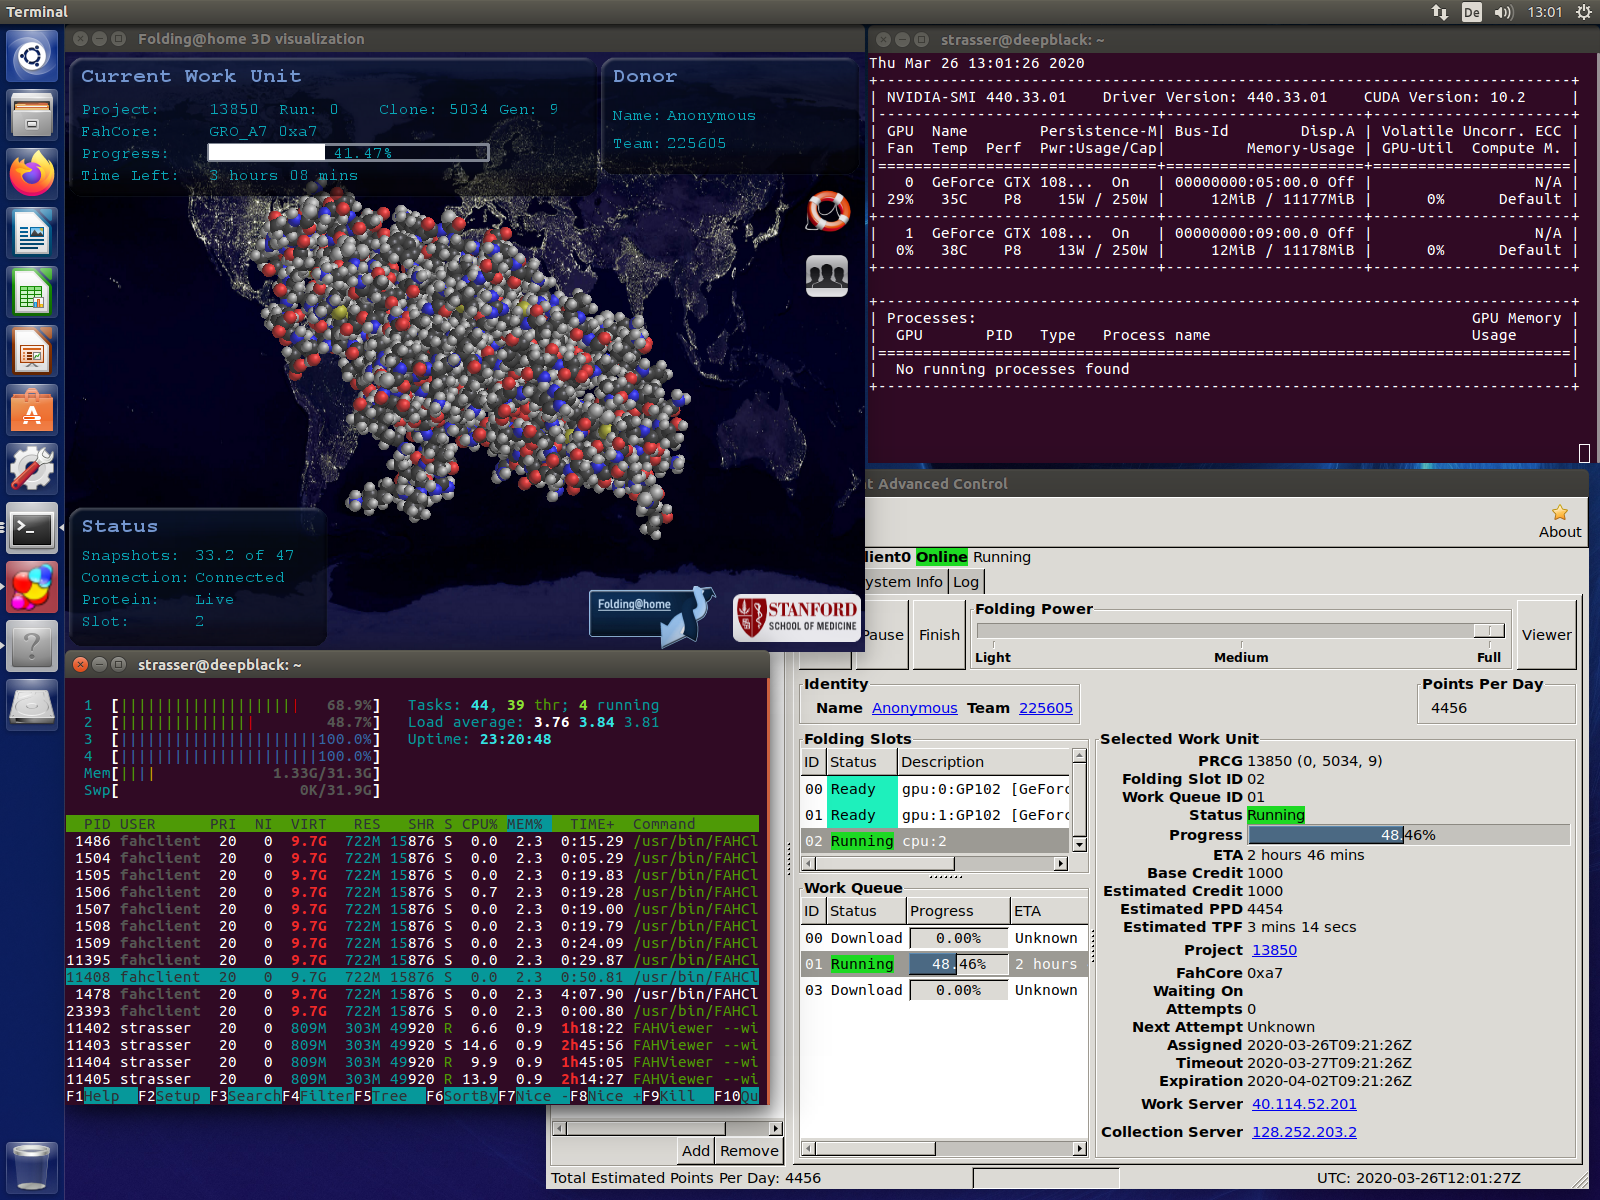Open About with the star icon
Screen dimensions: 1600x1200
(x=1560, y=521)
